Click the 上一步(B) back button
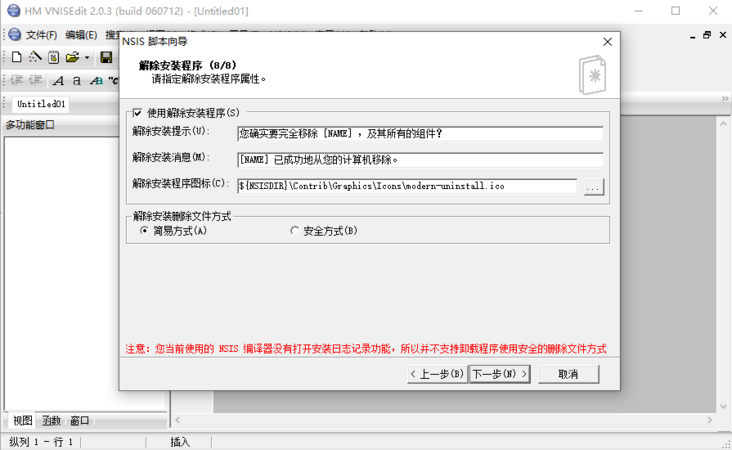 (x=437, y=374)
